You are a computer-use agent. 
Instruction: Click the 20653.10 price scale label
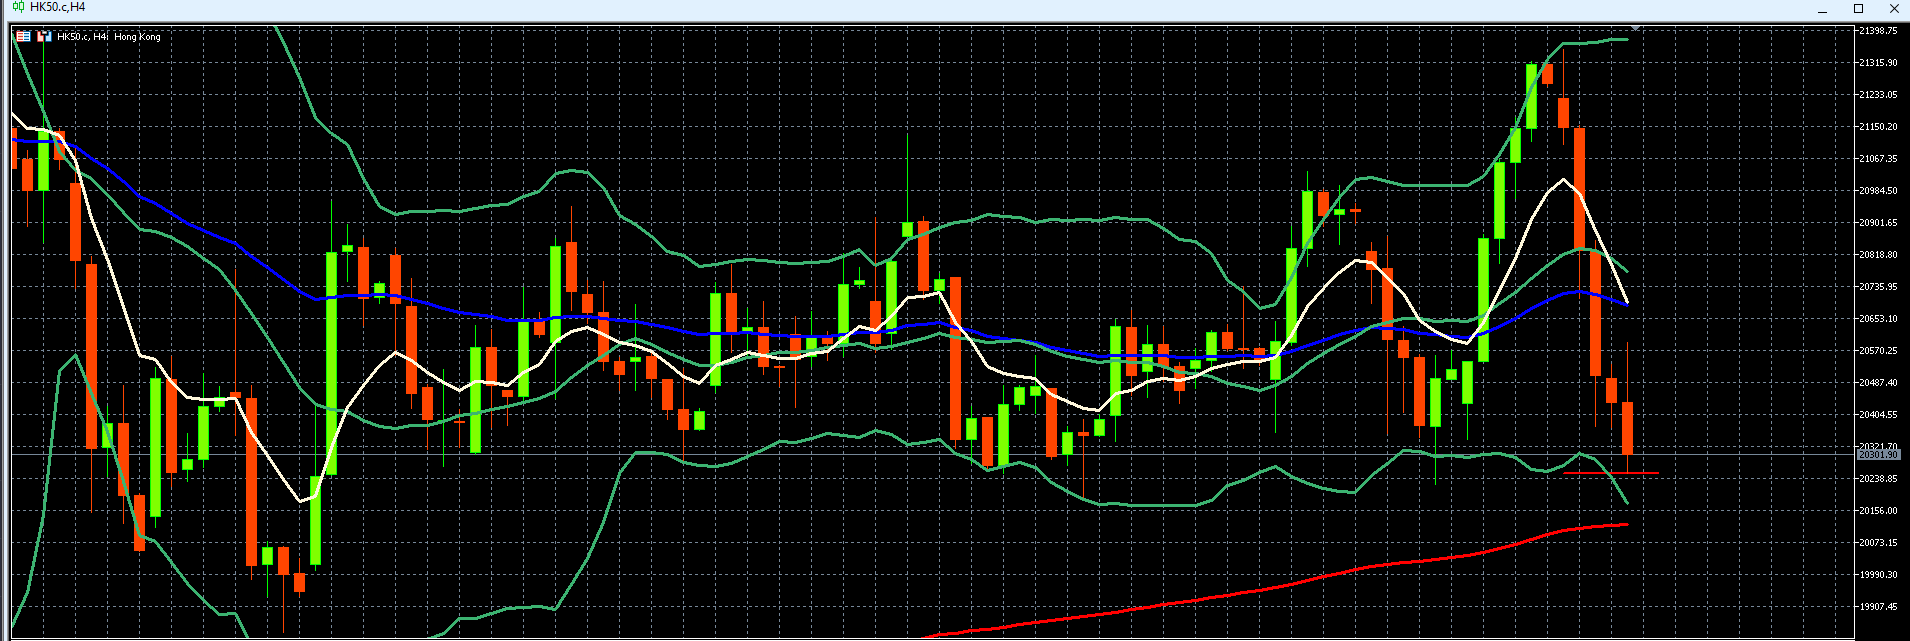1878,319
